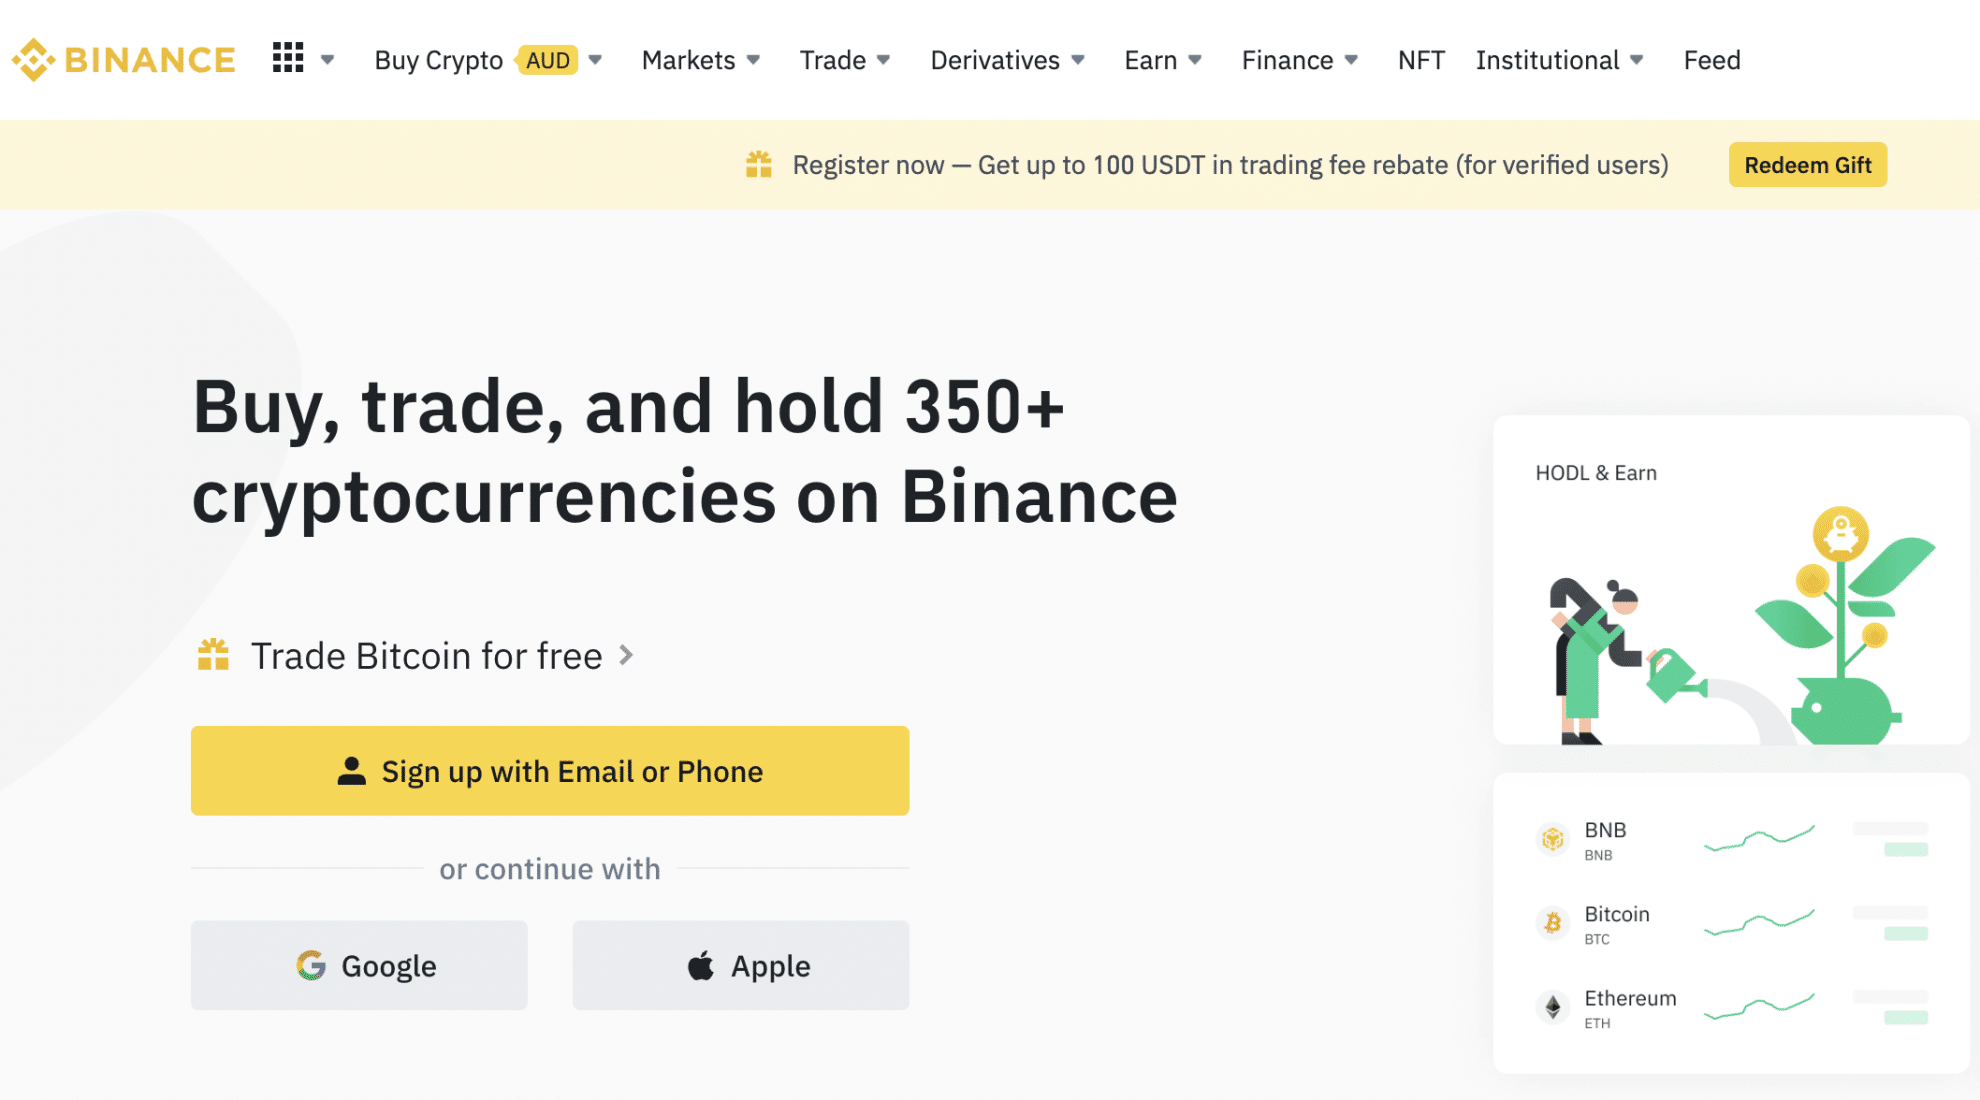1980x1100 pixels.
Task: Click the Binance logo
Action: point(122,59)
